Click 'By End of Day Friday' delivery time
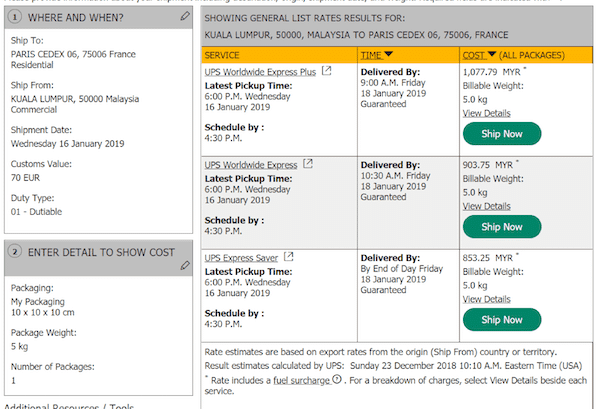The height and width of the screenshot is (409, 600). tap(401, 269)
